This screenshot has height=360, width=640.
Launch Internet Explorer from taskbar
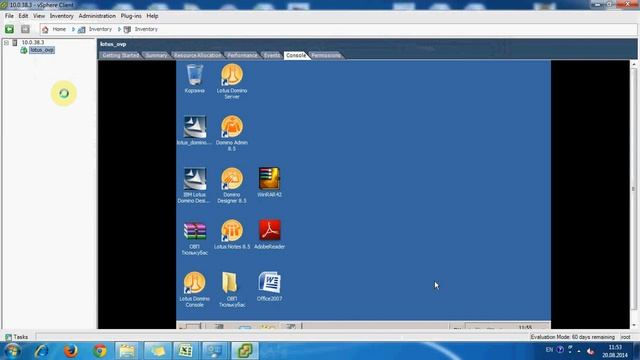click(41, 351)
